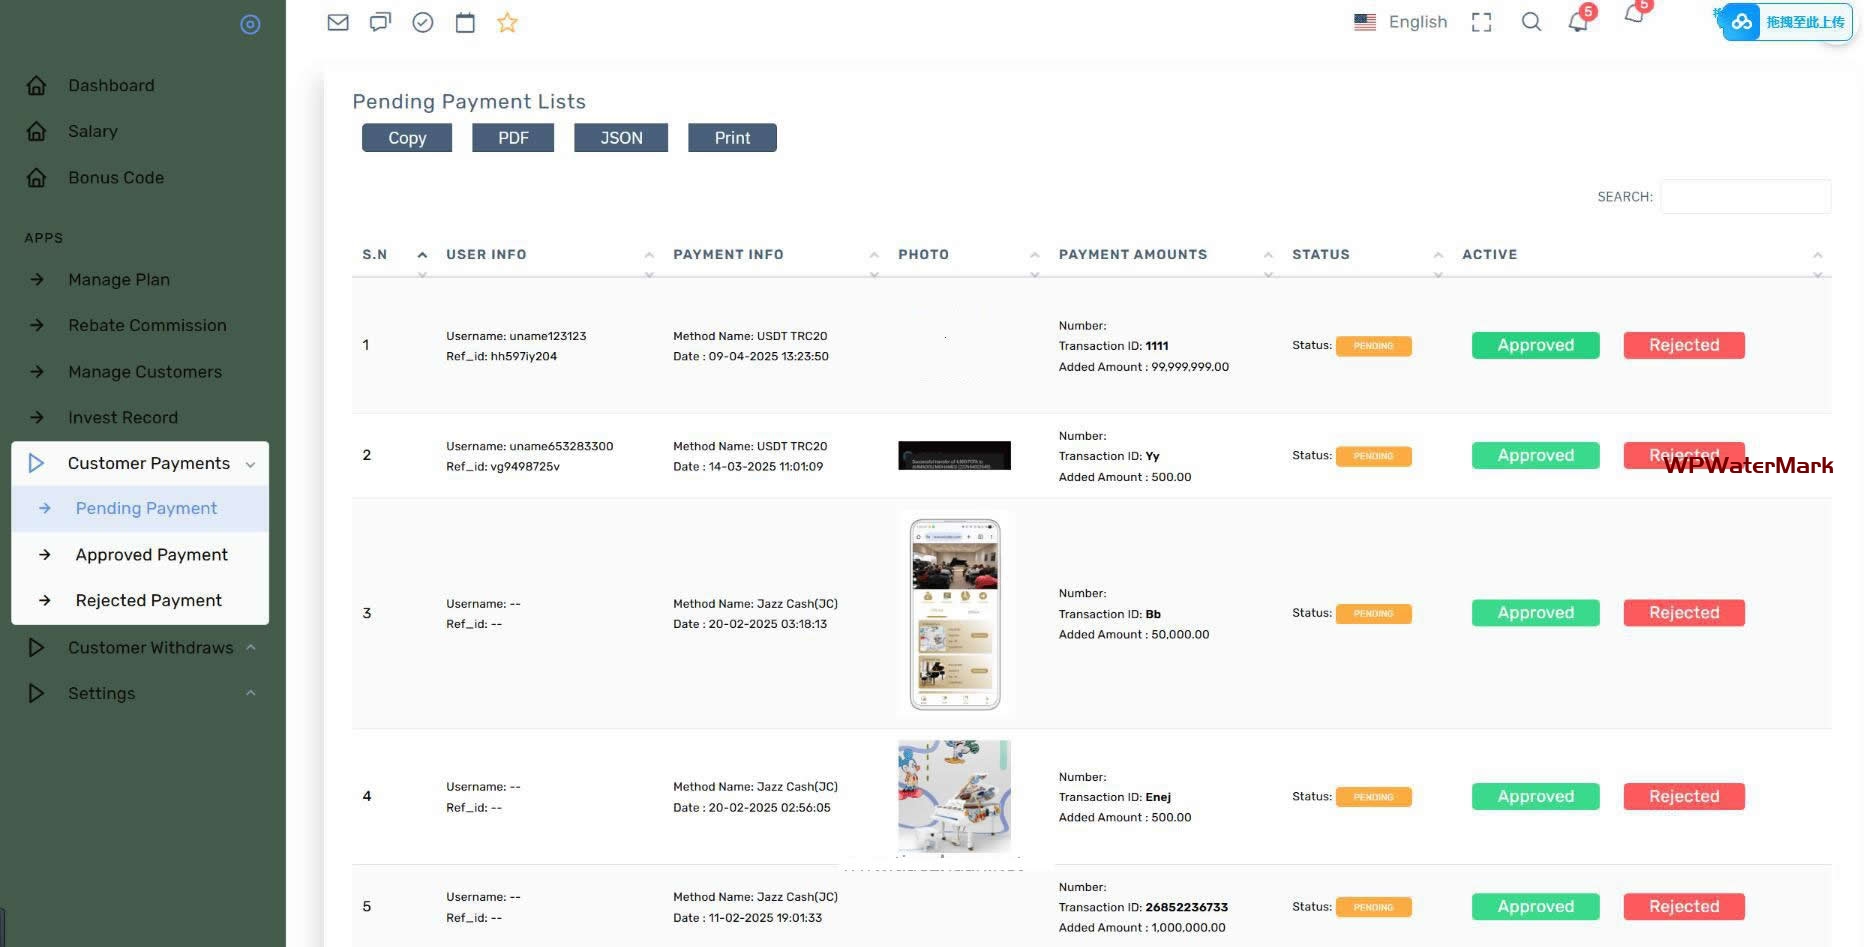The width and height of the screenshot is (1864, 947).
Task: Click the Search input field
Action: (1745, 197)
